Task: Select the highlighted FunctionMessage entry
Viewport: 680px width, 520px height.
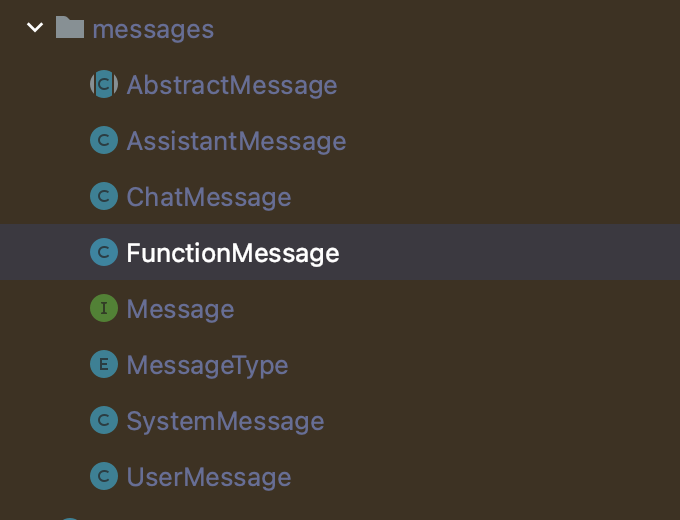Action: coord(233,253)
